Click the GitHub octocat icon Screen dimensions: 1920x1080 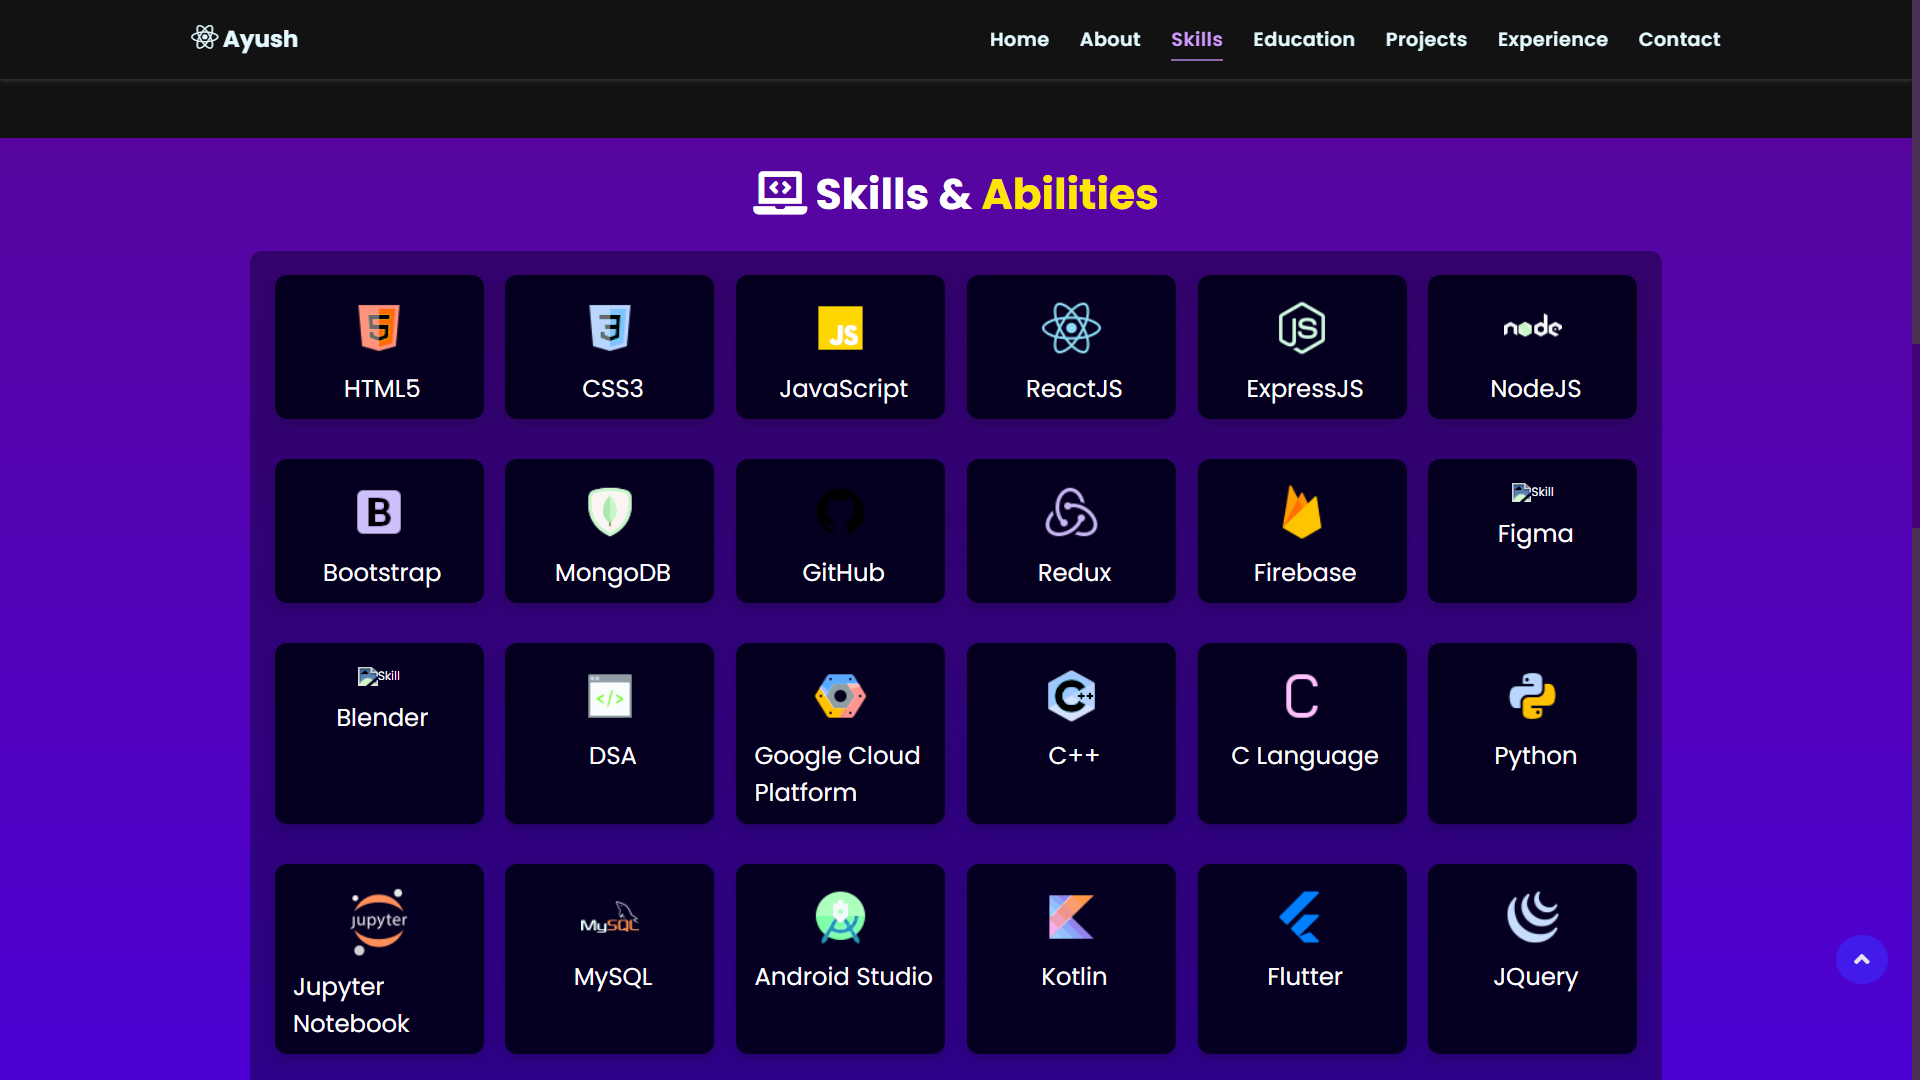pyautogui.click(x=840, y=512)
